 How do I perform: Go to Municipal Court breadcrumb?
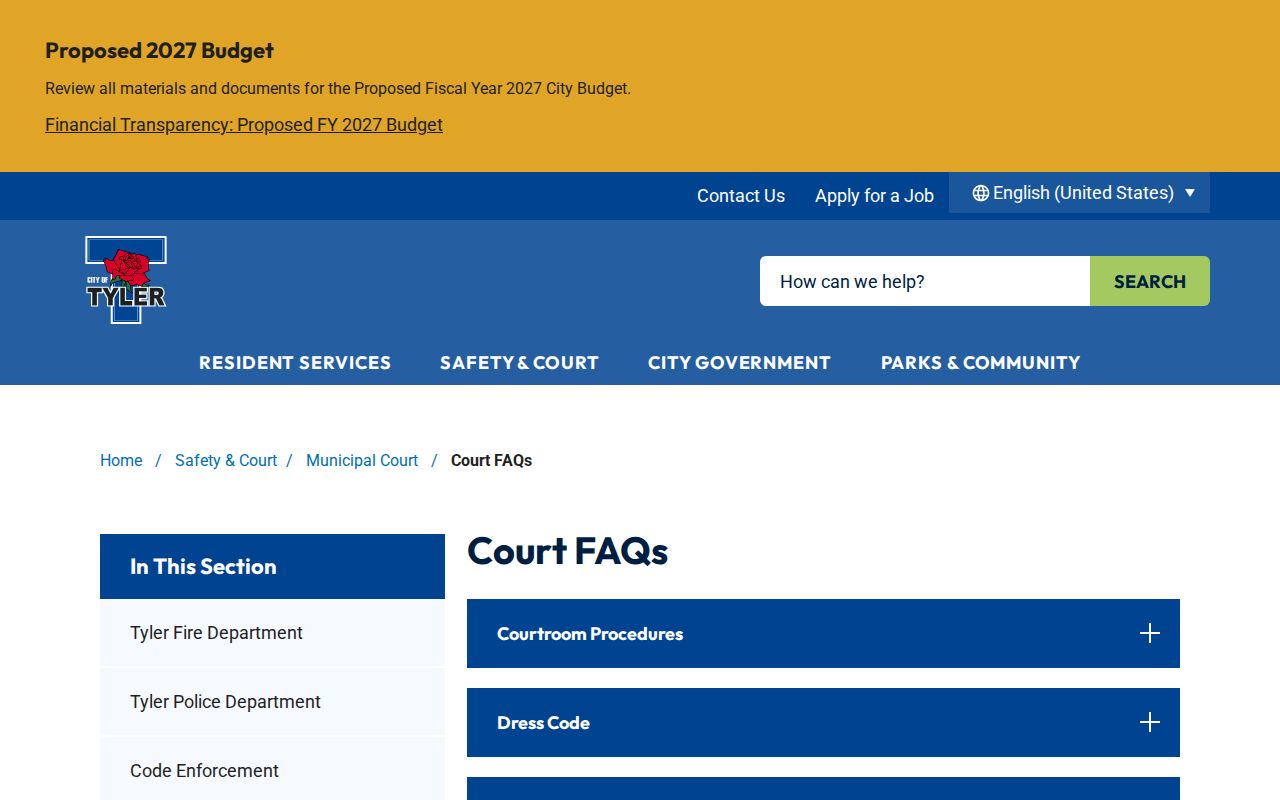[x=362, y=460]
